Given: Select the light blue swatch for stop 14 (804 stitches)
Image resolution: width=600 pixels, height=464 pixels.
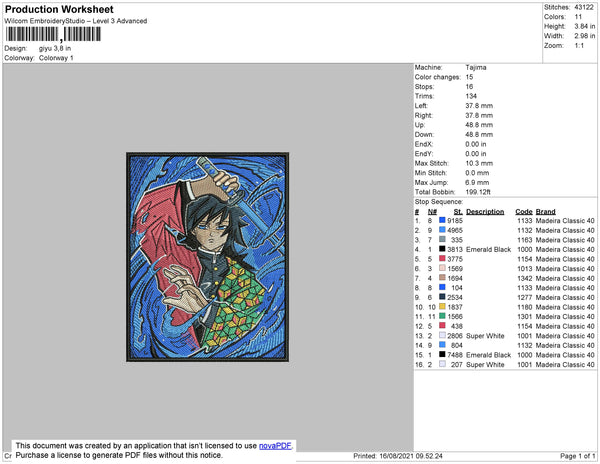Looking at the screenshot, I should tap(442, 345).
